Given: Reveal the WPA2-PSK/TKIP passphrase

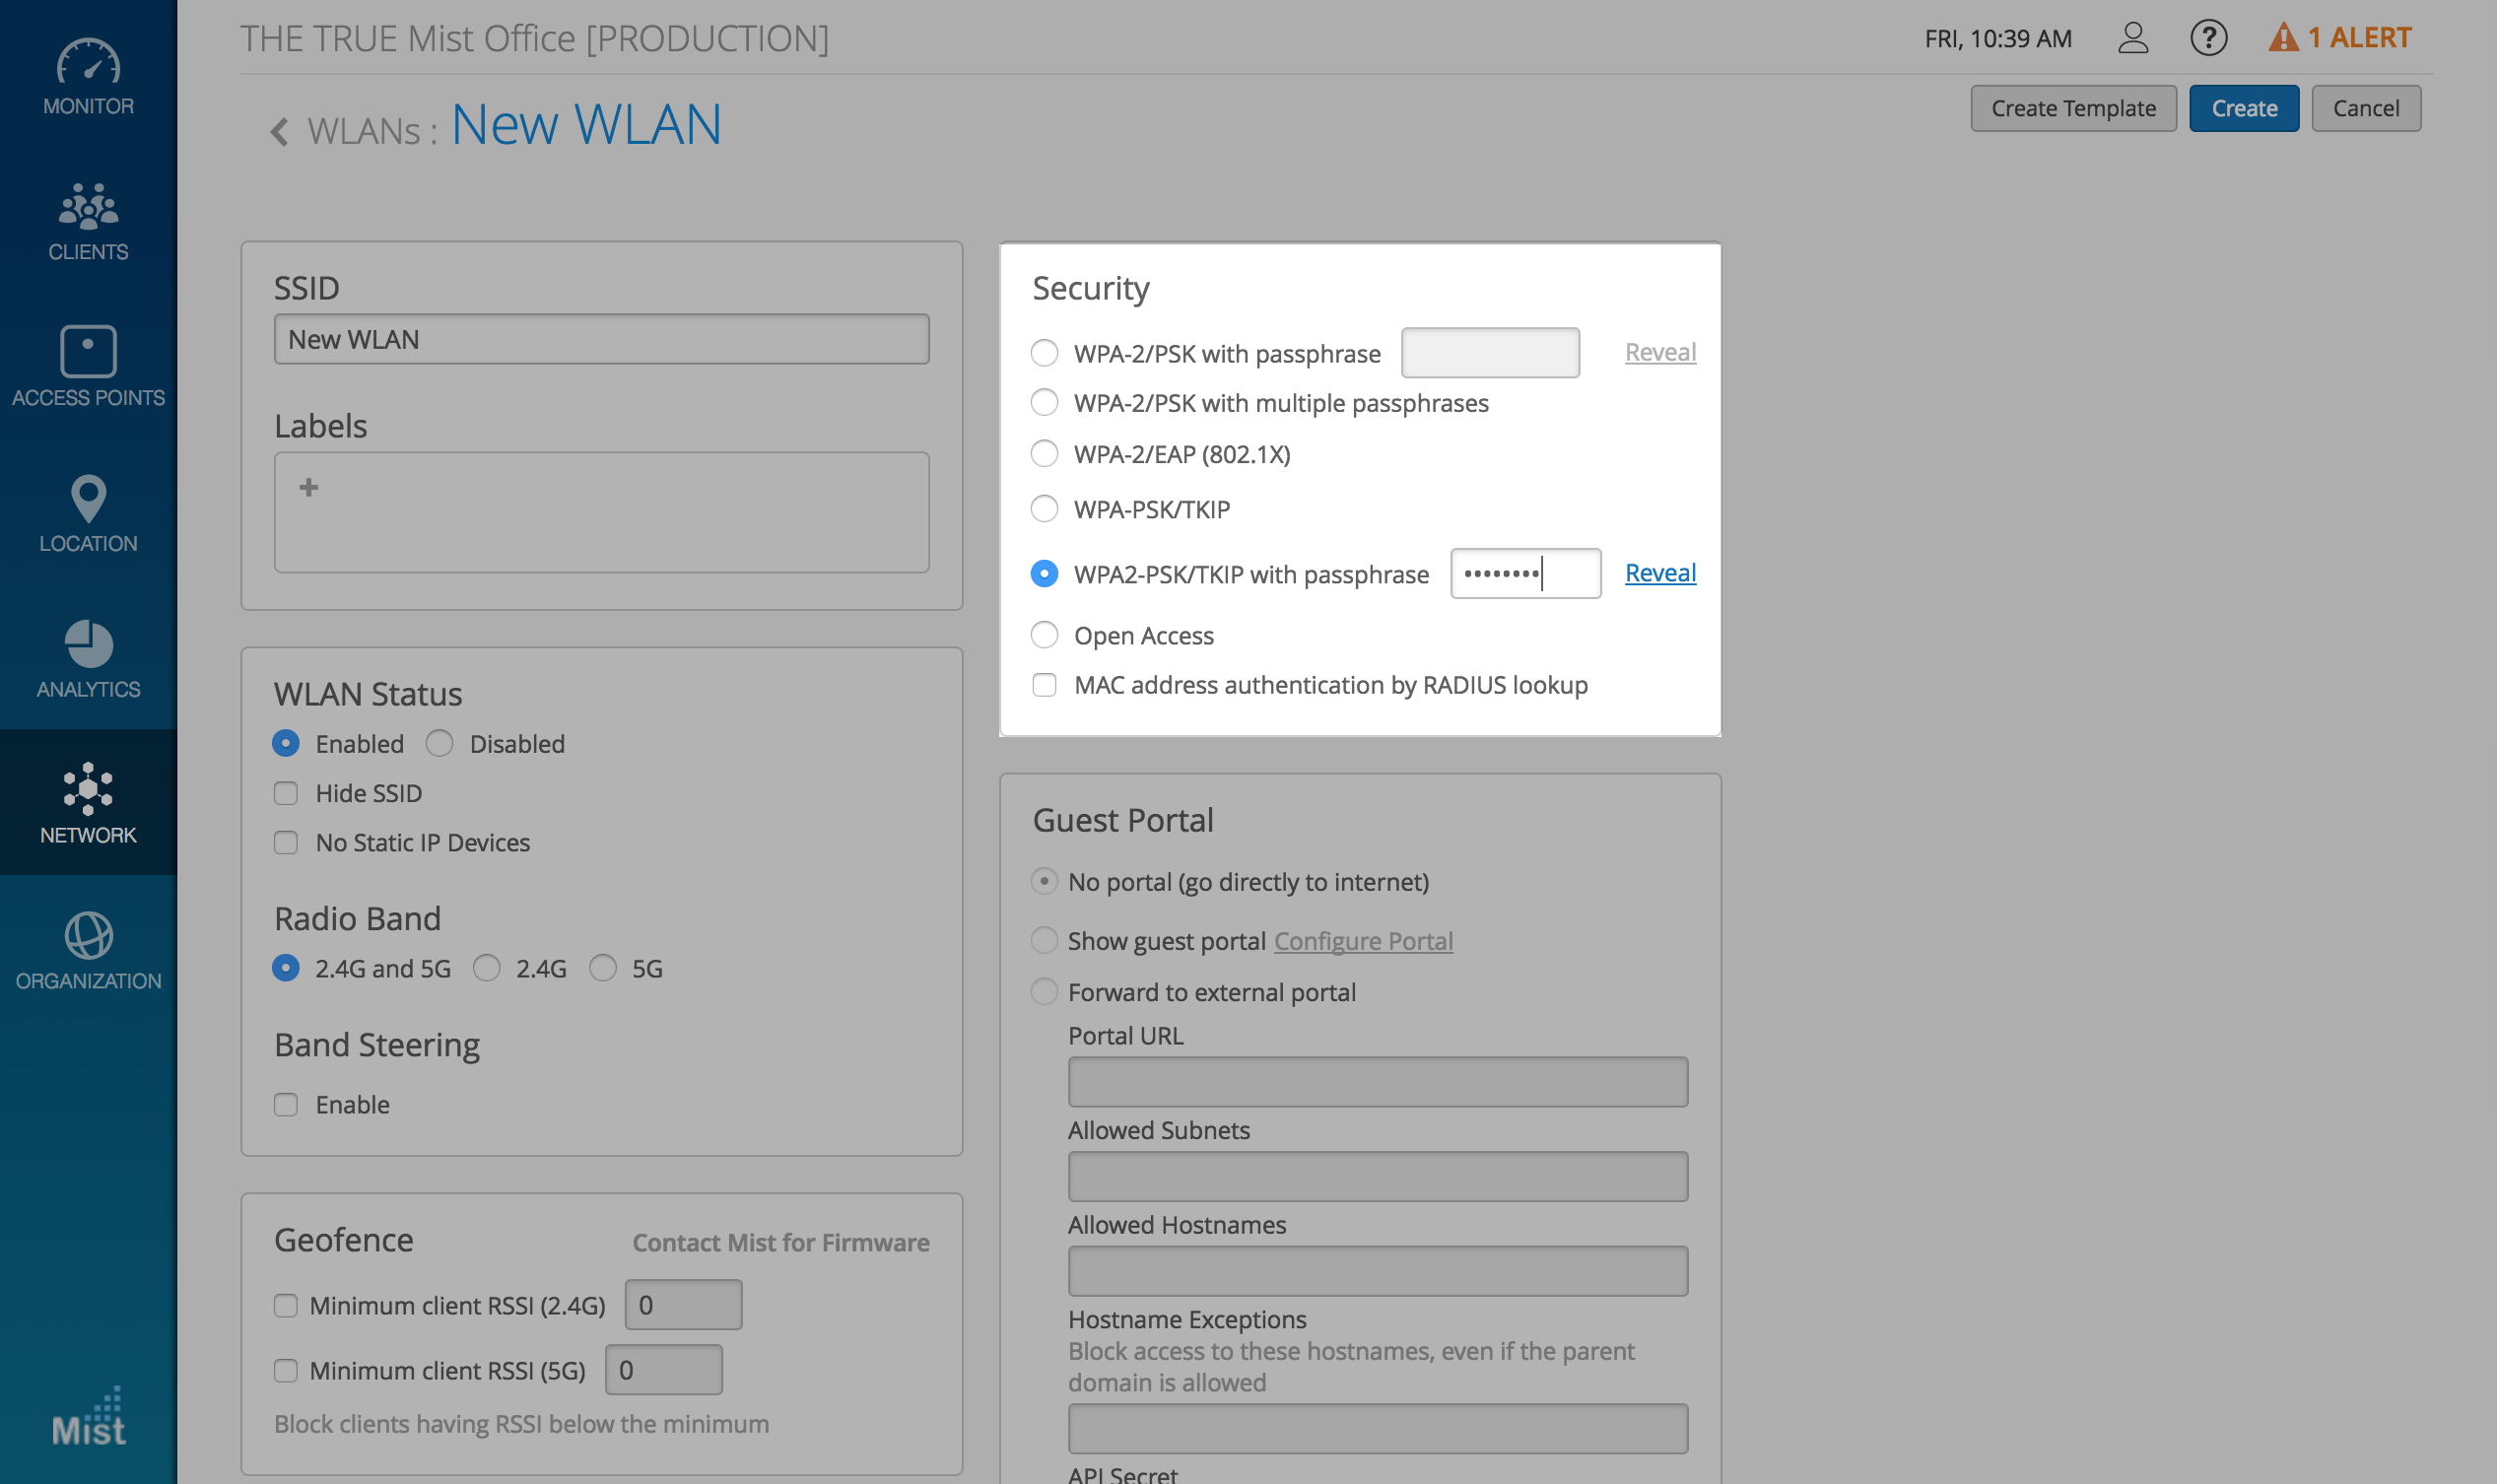Looking at the screenshot, I should click(1659, 573).
